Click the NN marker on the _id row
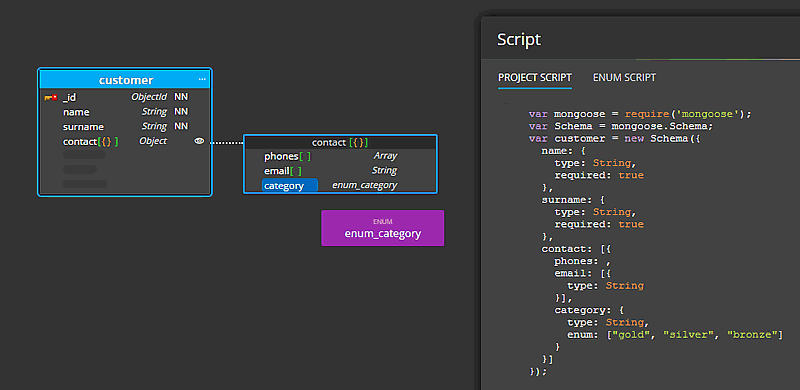800x390 pixels. pos(181,96)
